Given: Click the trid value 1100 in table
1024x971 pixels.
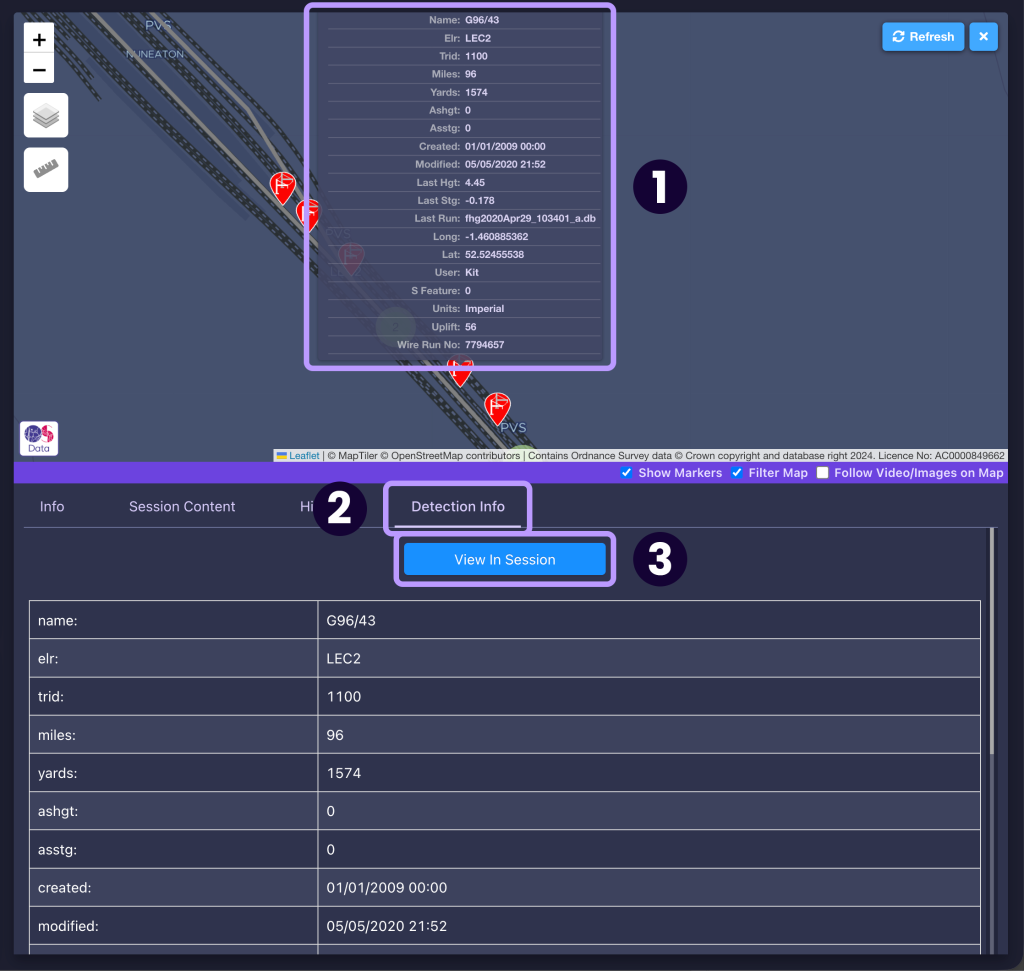Looking at the screenshot, I should [x=344, y=697].
